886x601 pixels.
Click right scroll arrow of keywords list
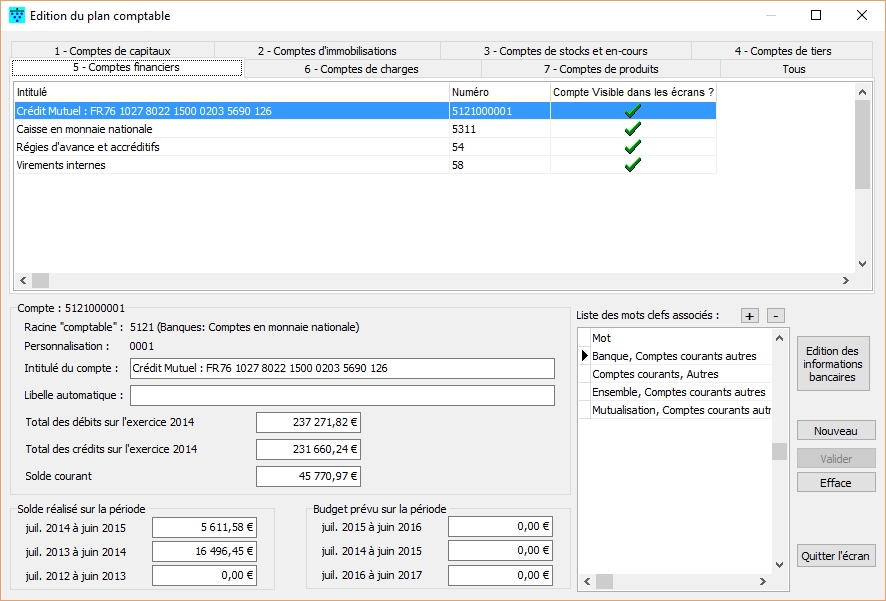(x=764, y=581)
